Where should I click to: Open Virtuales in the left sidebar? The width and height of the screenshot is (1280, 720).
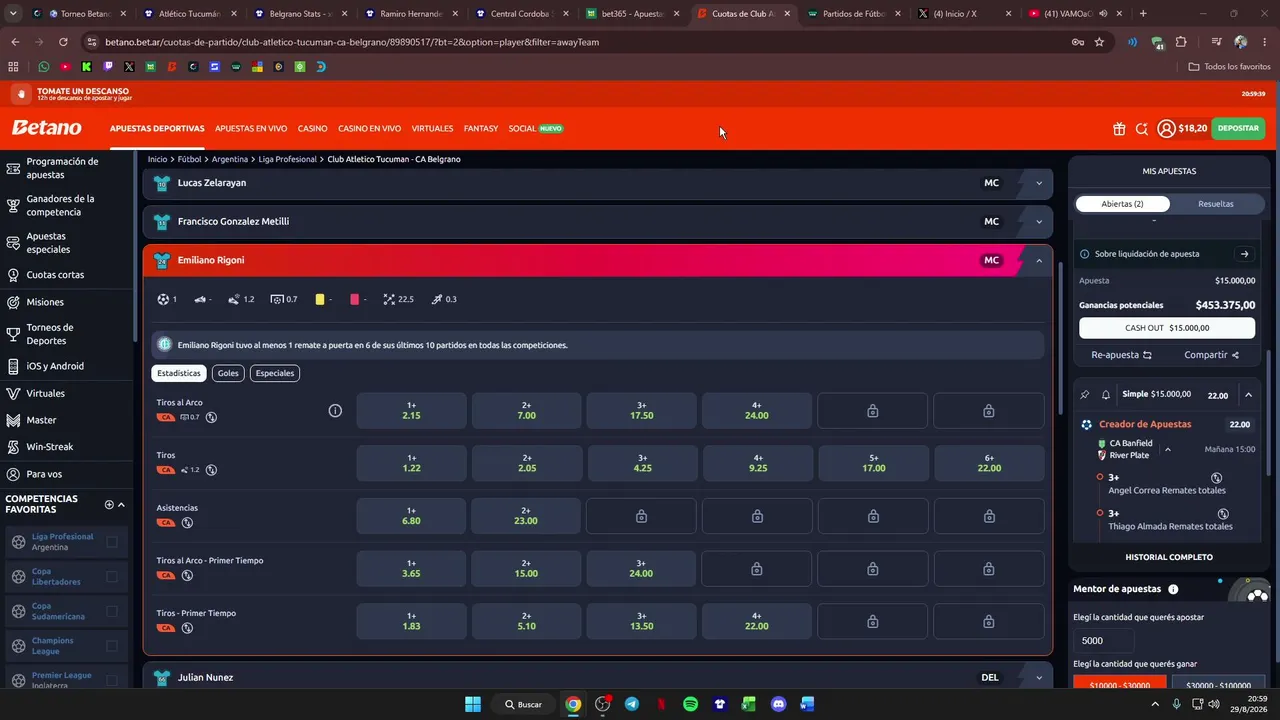46,393
